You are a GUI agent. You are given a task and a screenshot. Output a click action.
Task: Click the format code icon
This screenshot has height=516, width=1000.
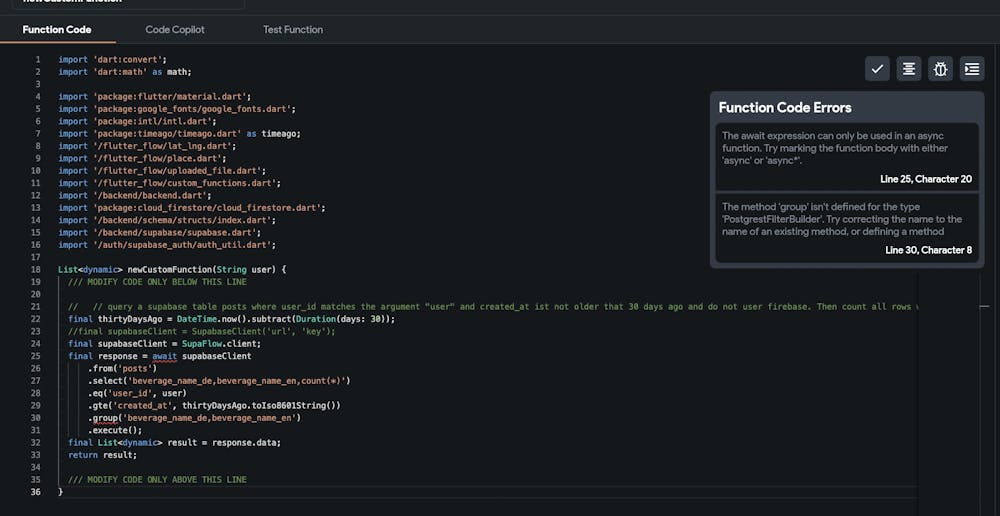(x=909, y=68)
